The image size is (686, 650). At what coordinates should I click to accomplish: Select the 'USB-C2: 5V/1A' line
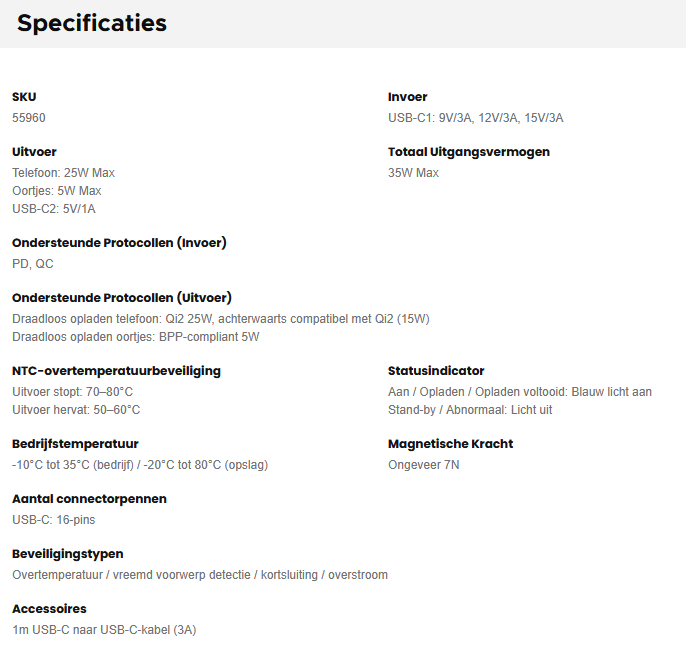54,209
